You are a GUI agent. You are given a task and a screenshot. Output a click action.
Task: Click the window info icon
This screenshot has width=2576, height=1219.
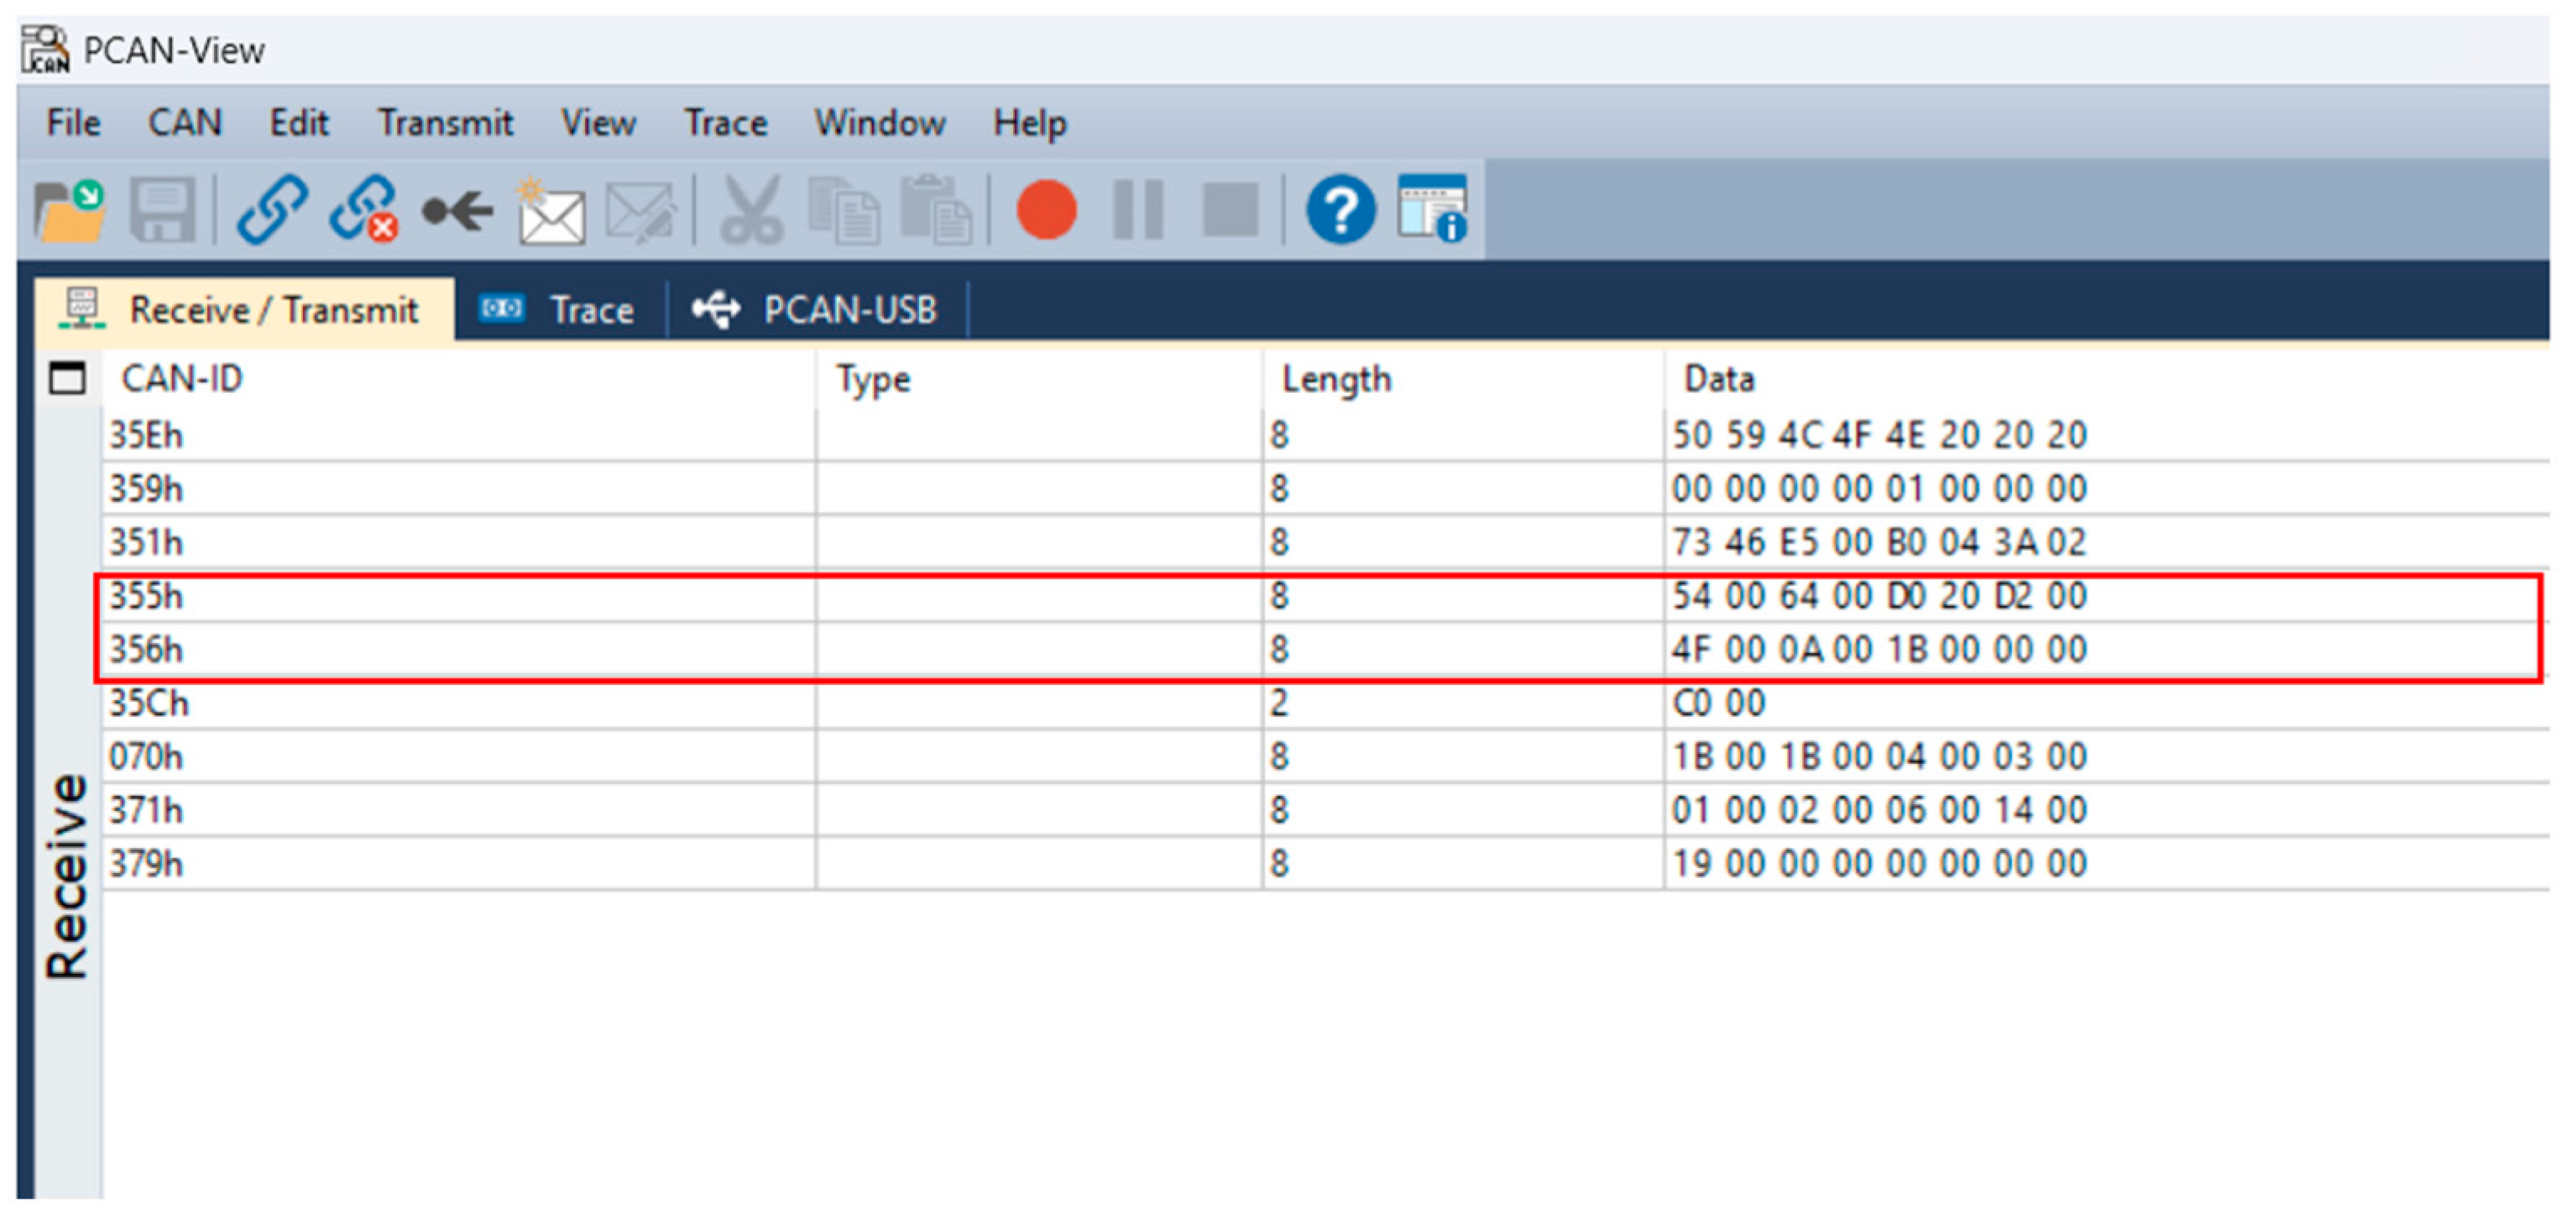coord(1432,209)
